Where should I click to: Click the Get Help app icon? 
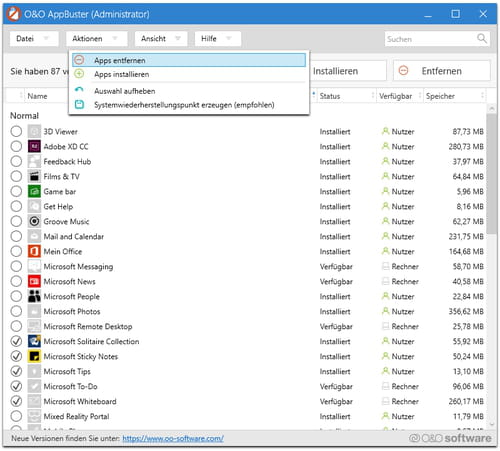pyautogui.click(x=34, y=206)
